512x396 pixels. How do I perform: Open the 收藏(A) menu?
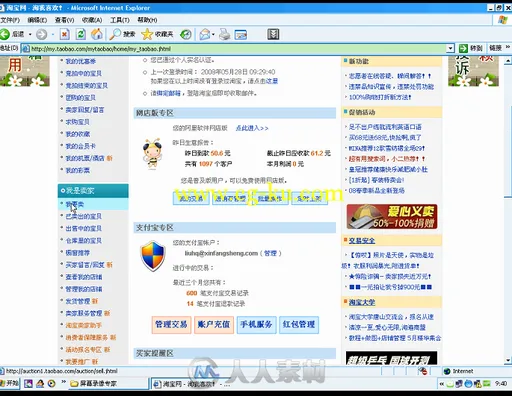[92, 20]
